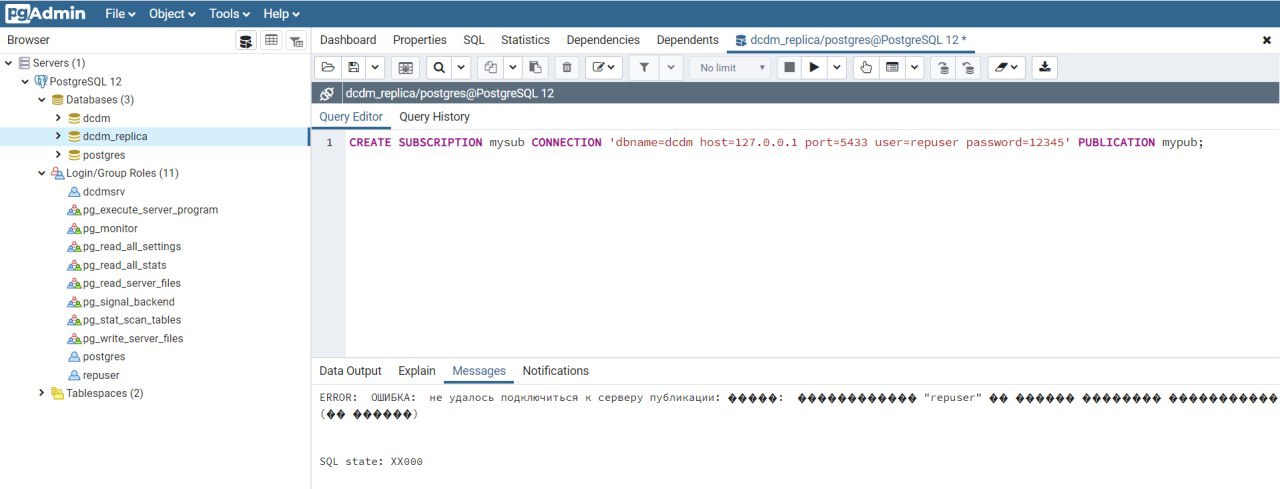Click Browser panel view data grid icon

pyautogui.click(x=271, y=40)
